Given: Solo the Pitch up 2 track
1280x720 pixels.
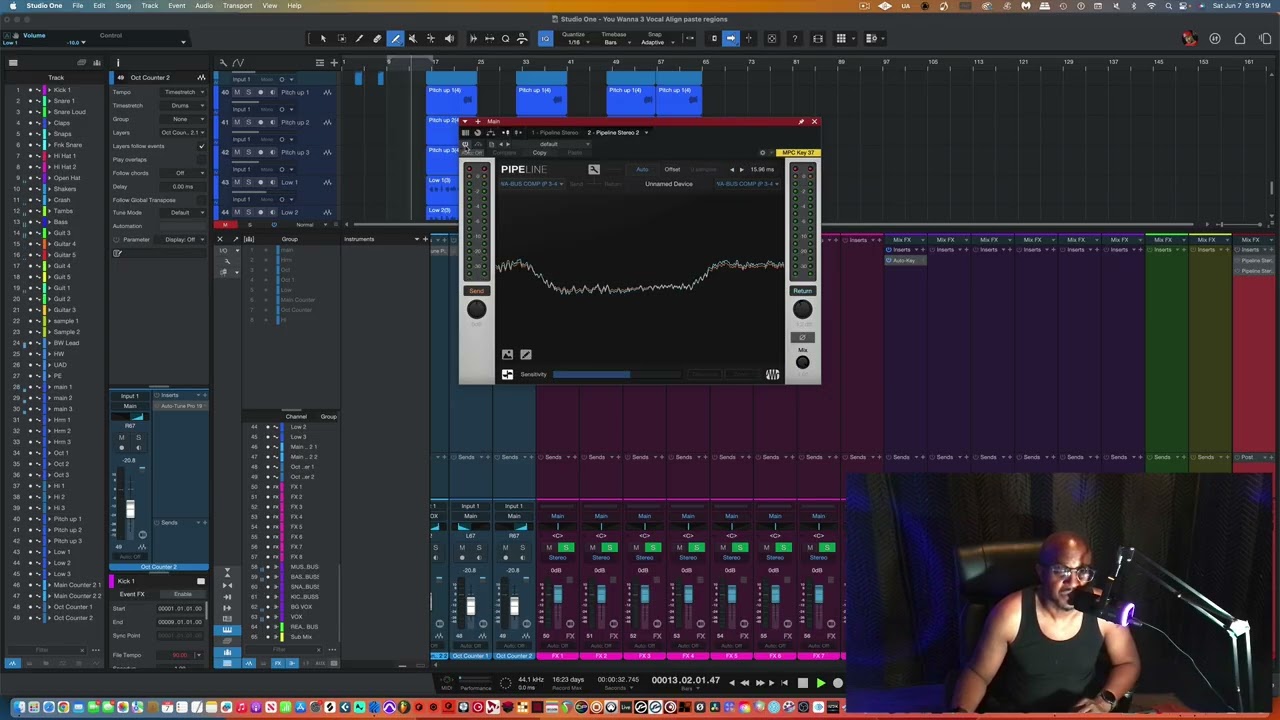Looking at the screenshot, I should [248, 123].
